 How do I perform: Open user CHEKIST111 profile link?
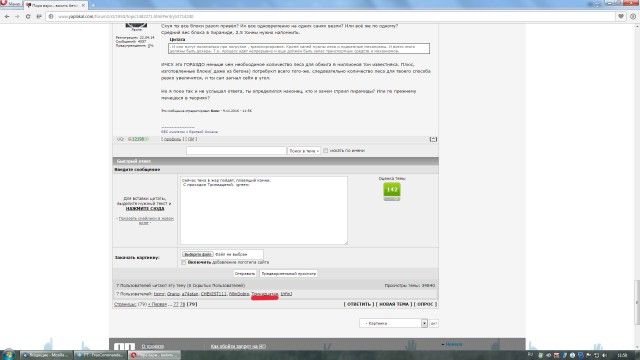pyautogui.click(x=213, y=294)
